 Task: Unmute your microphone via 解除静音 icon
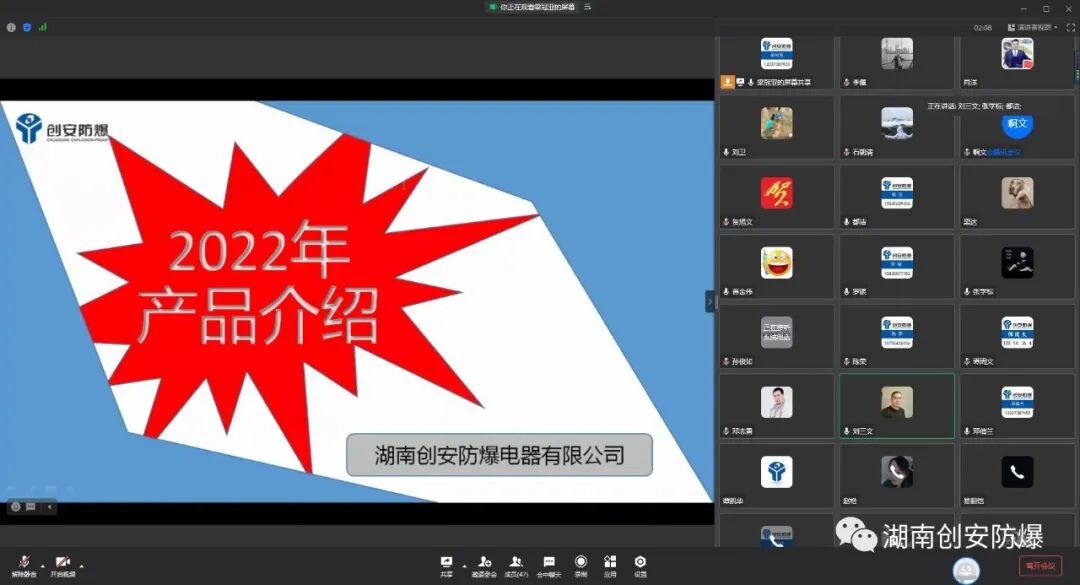[23, 562]
